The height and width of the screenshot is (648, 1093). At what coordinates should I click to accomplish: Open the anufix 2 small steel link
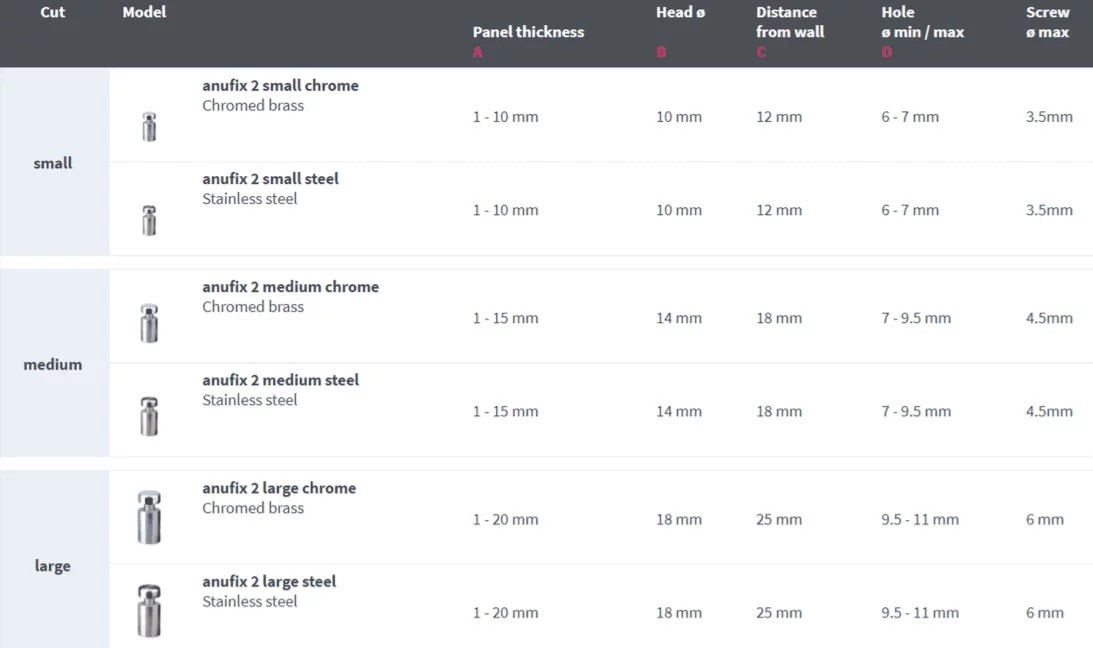click(270, 179)
